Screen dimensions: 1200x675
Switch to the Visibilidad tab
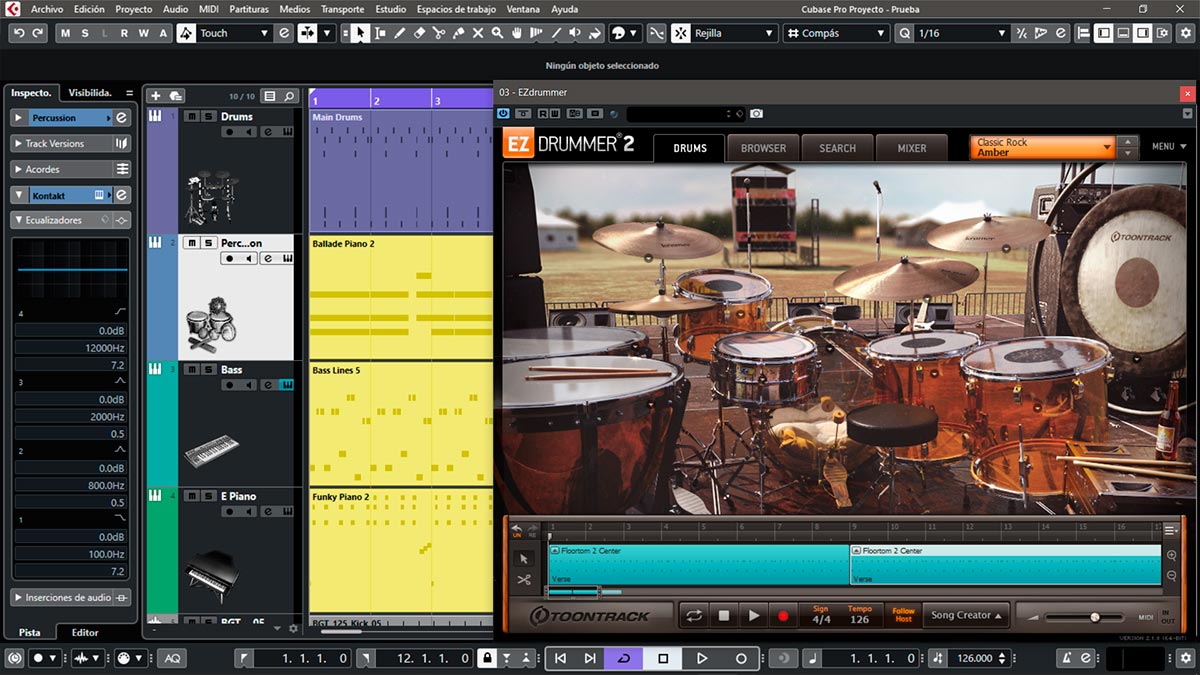(x=90, y=93)
